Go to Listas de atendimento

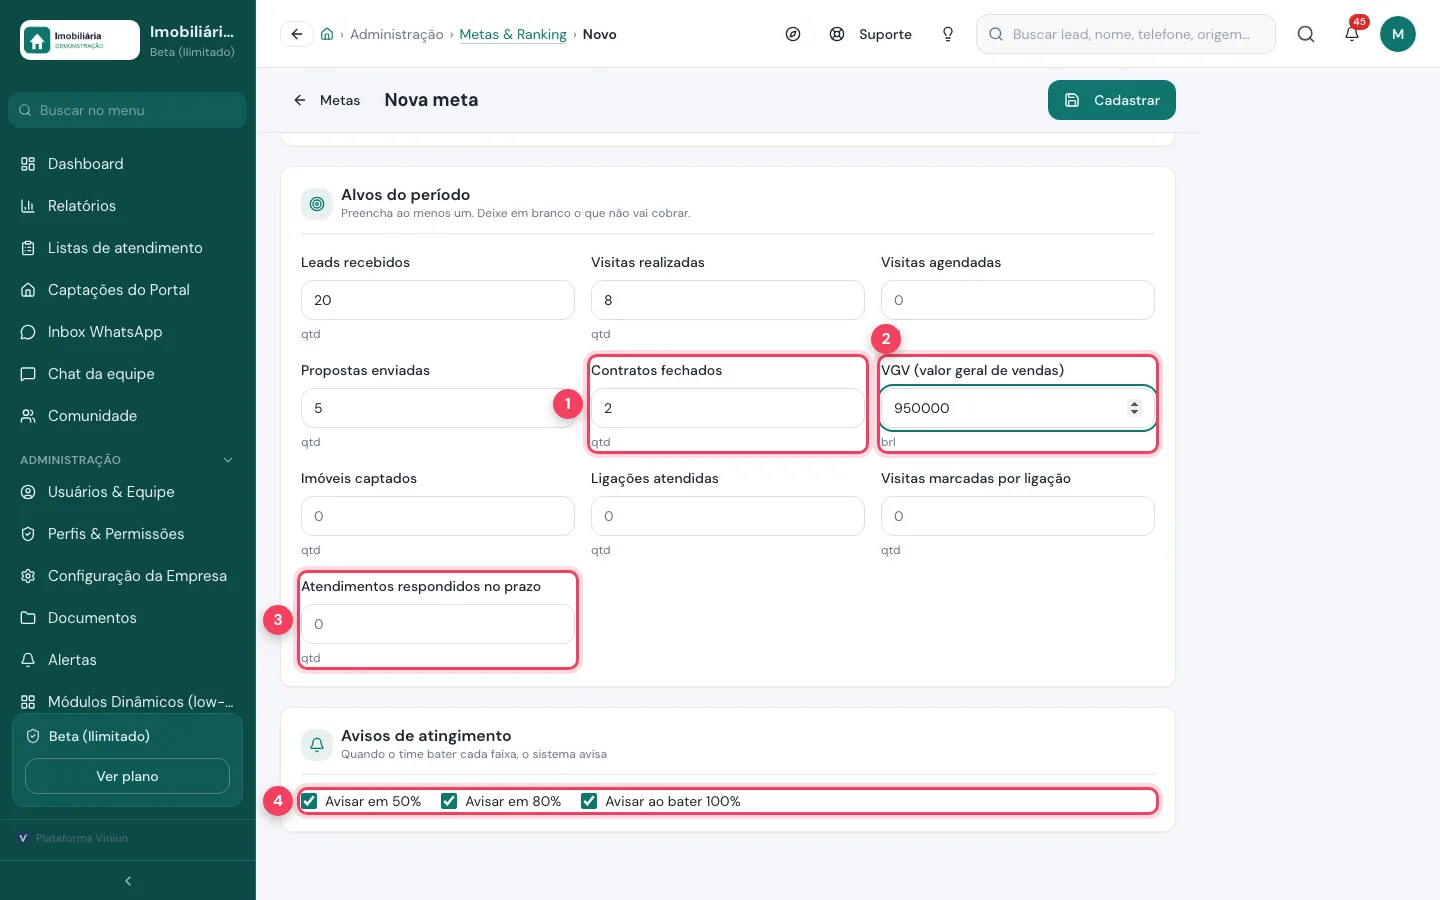128,248
